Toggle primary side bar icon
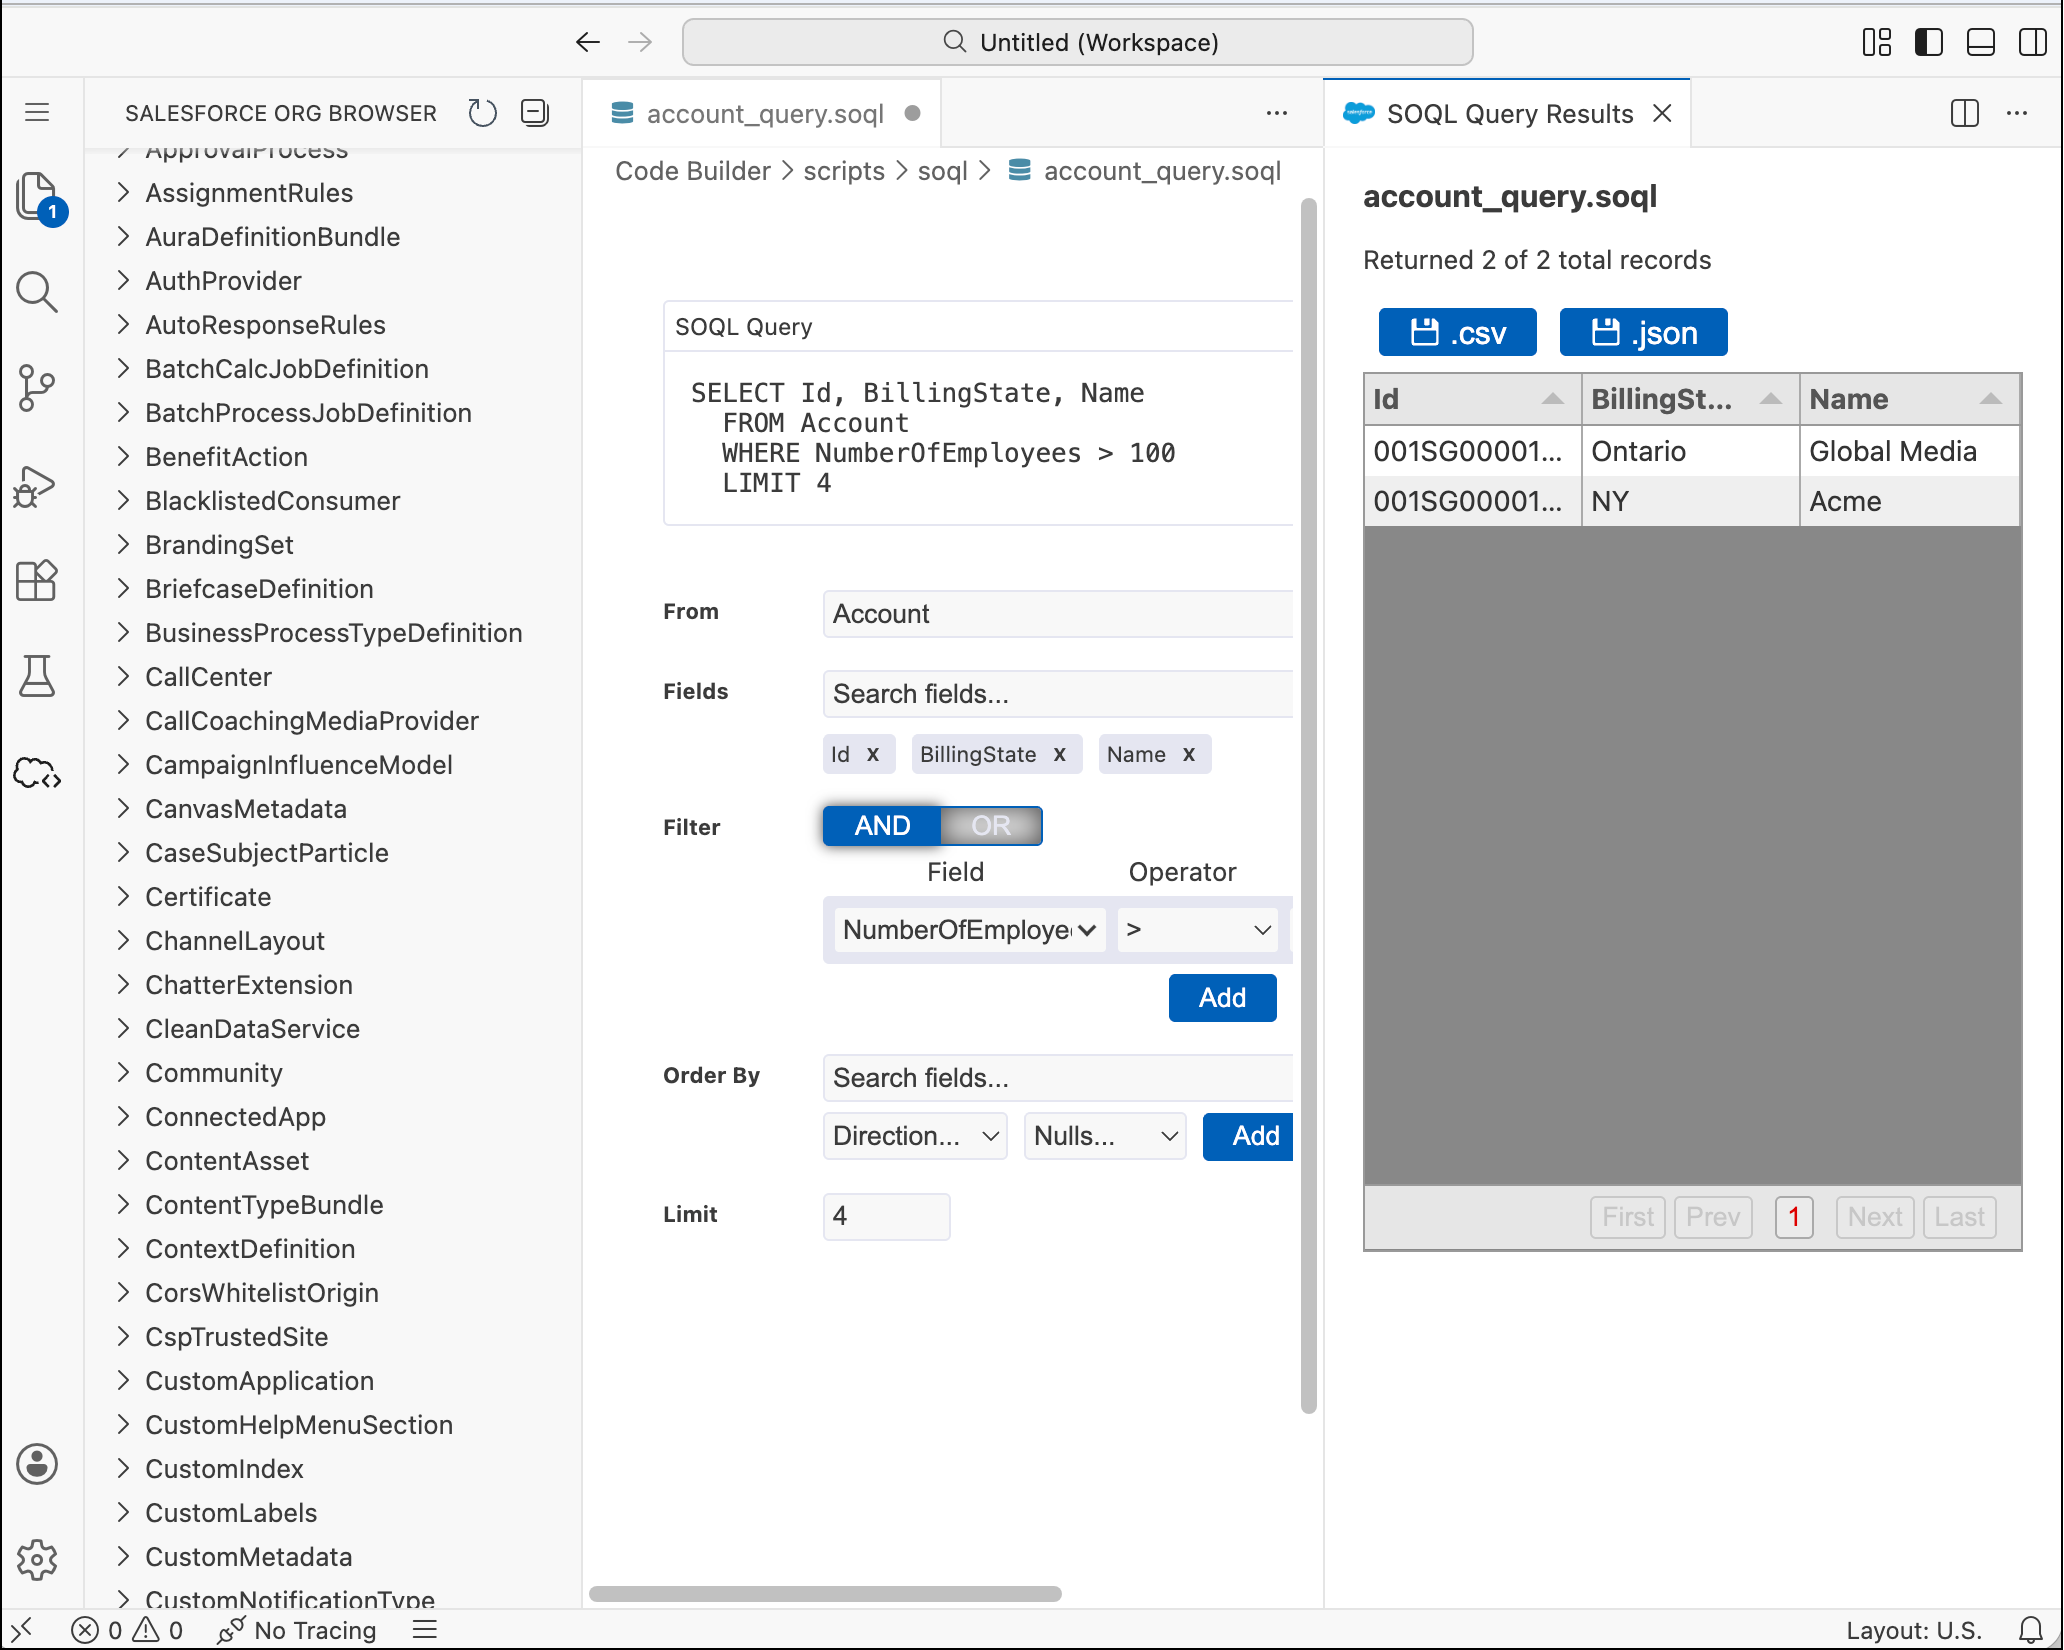Viewport: 2064px width, 1650px height. 1929,42
